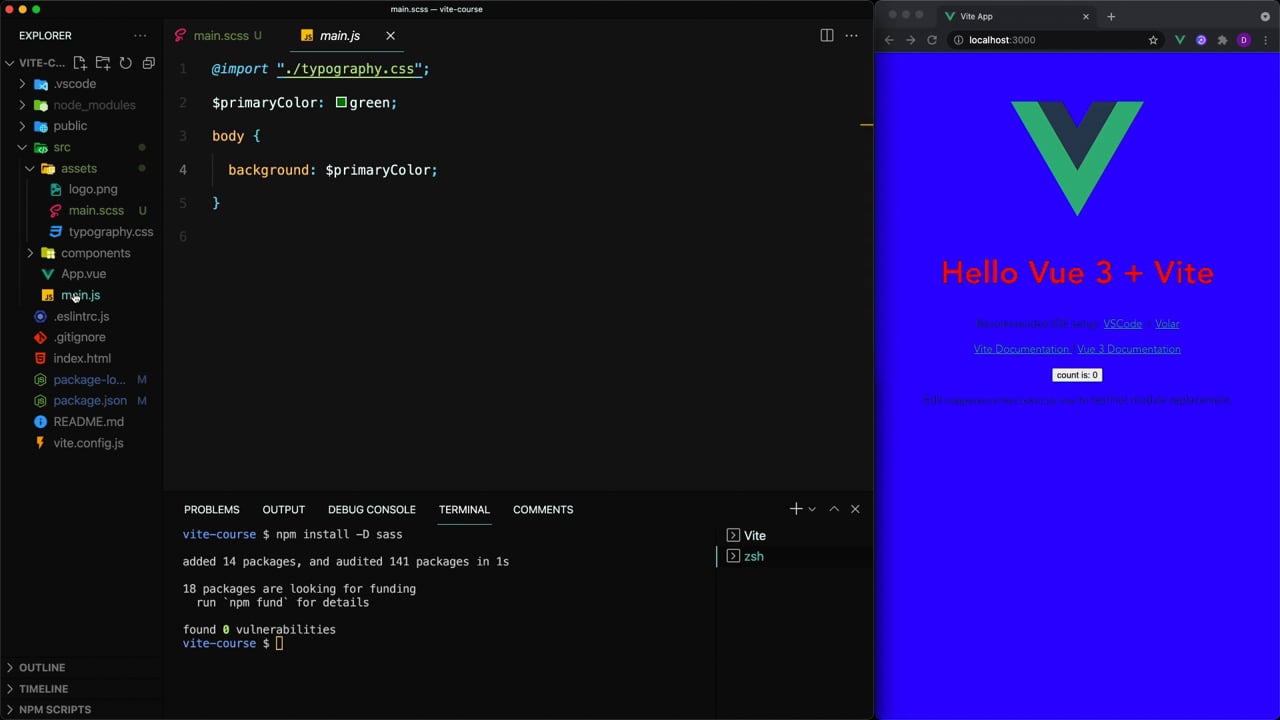
Task: Open README.md file
Action: [x=88, y=422]
